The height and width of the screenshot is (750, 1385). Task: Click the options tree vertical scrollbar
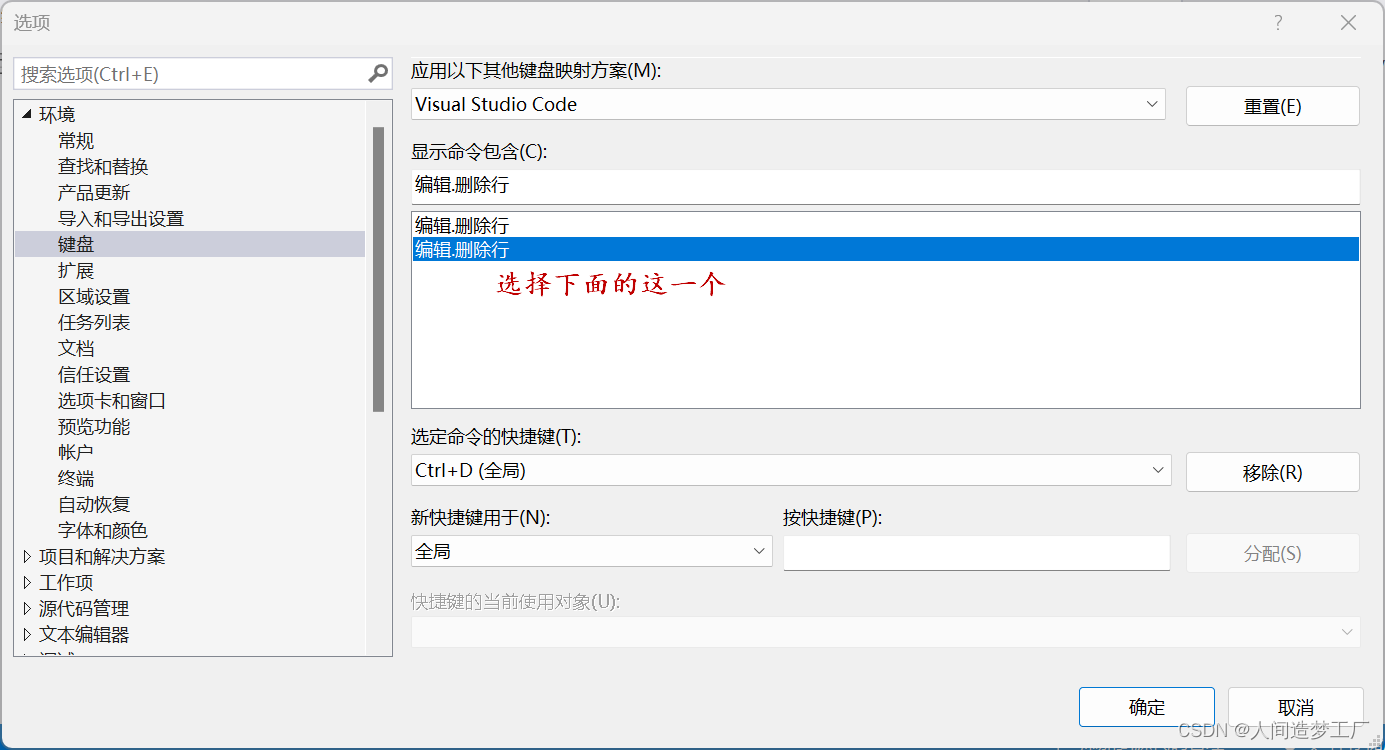[378, 270]
